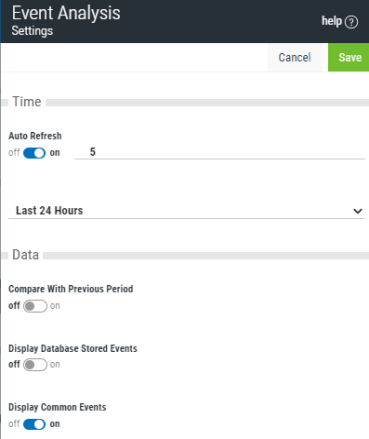
Task: Click the "off" label beside Auto Refresh
Action: (x=14, y=153)
